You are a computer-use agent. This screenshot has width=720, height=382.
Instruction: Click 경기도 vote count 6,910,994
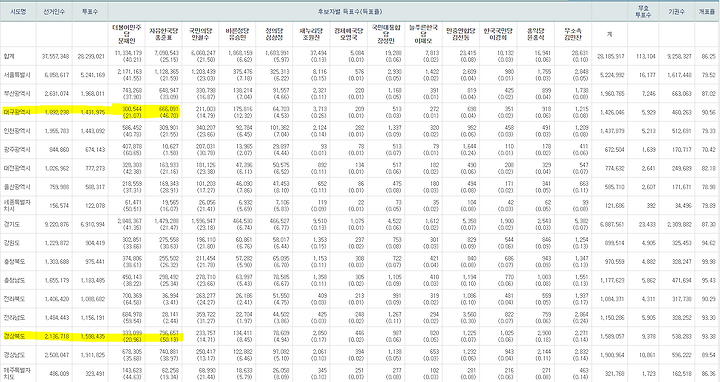point(93,225)
